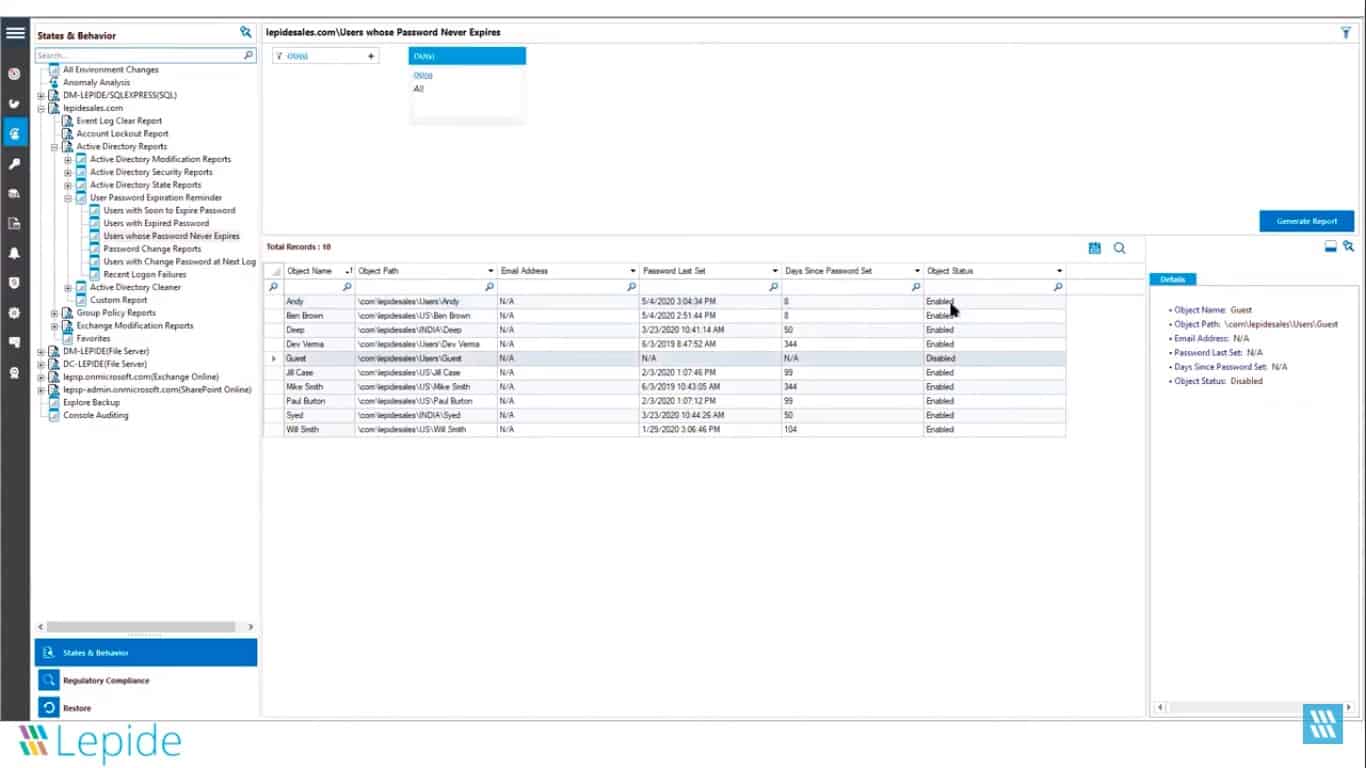Click the shield icon in left sidebar
Image resolution: width=1366 pixels, height=768 pixels.
(15, 283)
